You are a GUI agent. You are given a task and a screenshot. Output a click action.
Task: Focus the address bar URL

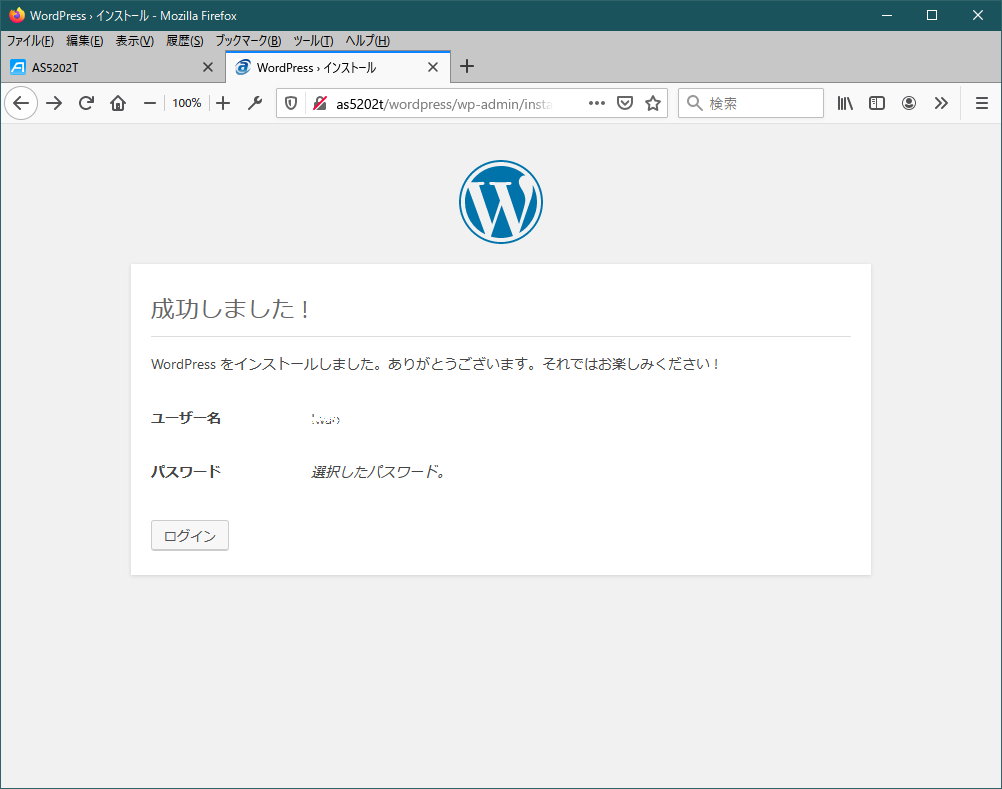[444, 103]
